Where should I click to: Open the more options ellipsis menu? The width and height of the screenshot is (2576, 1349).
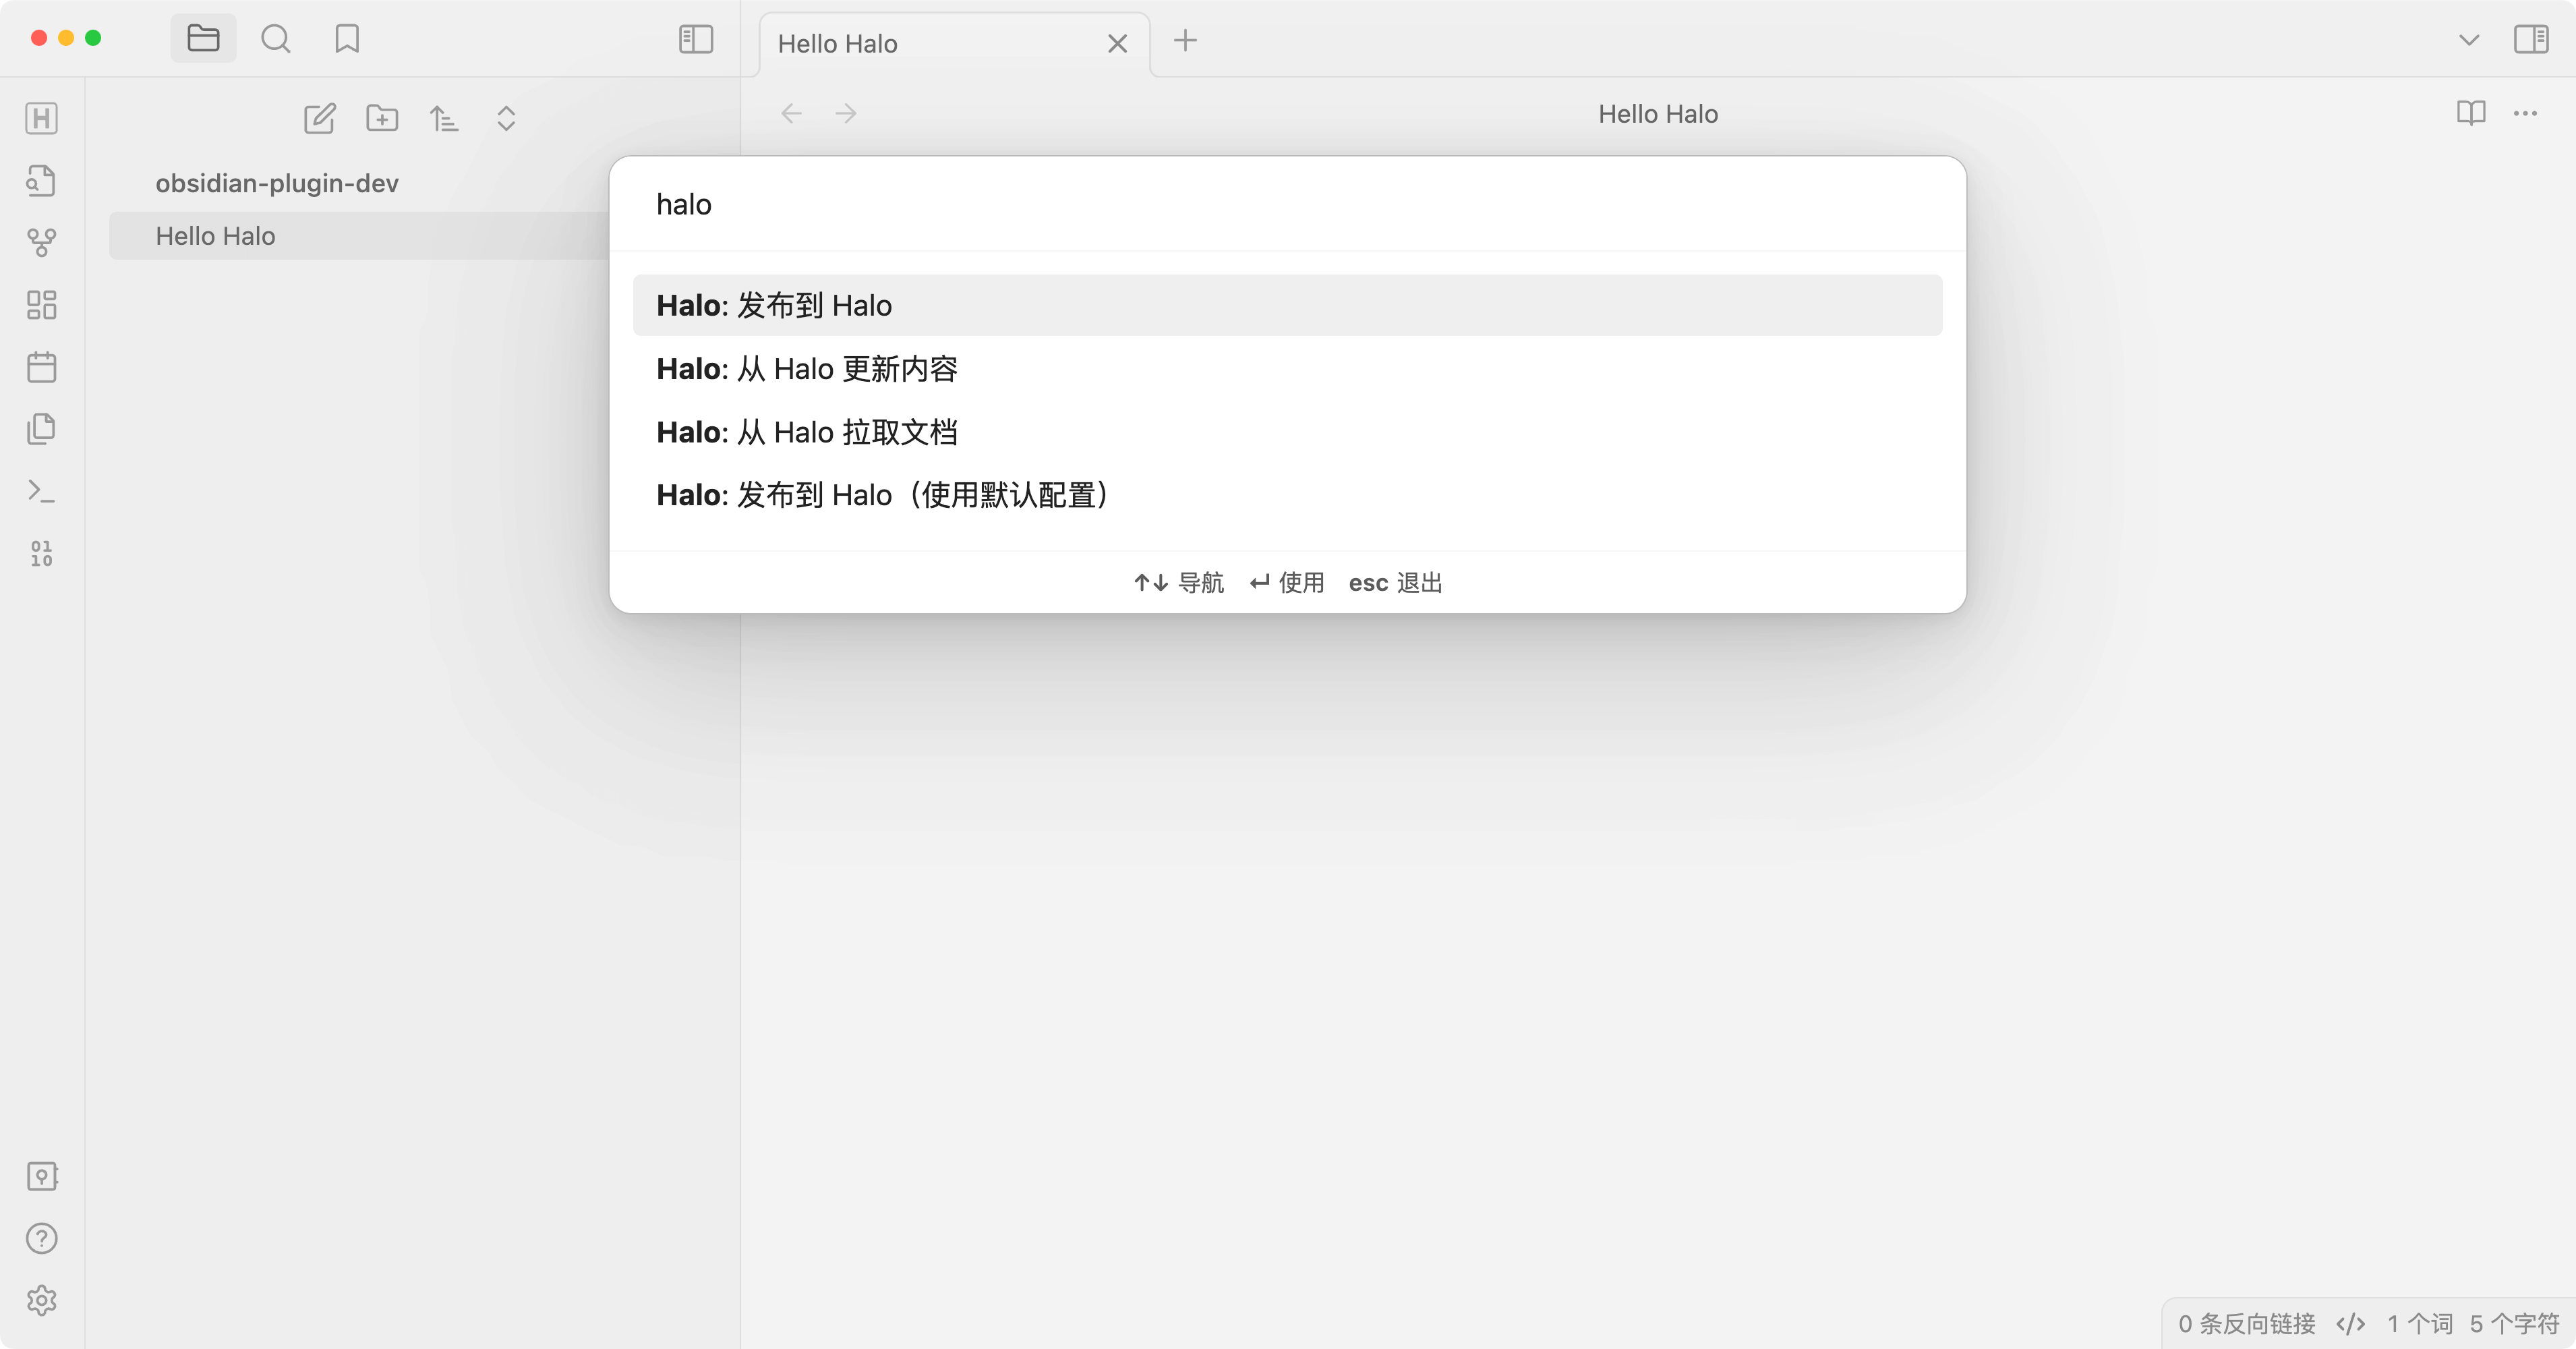click(x=2525, y=113)
